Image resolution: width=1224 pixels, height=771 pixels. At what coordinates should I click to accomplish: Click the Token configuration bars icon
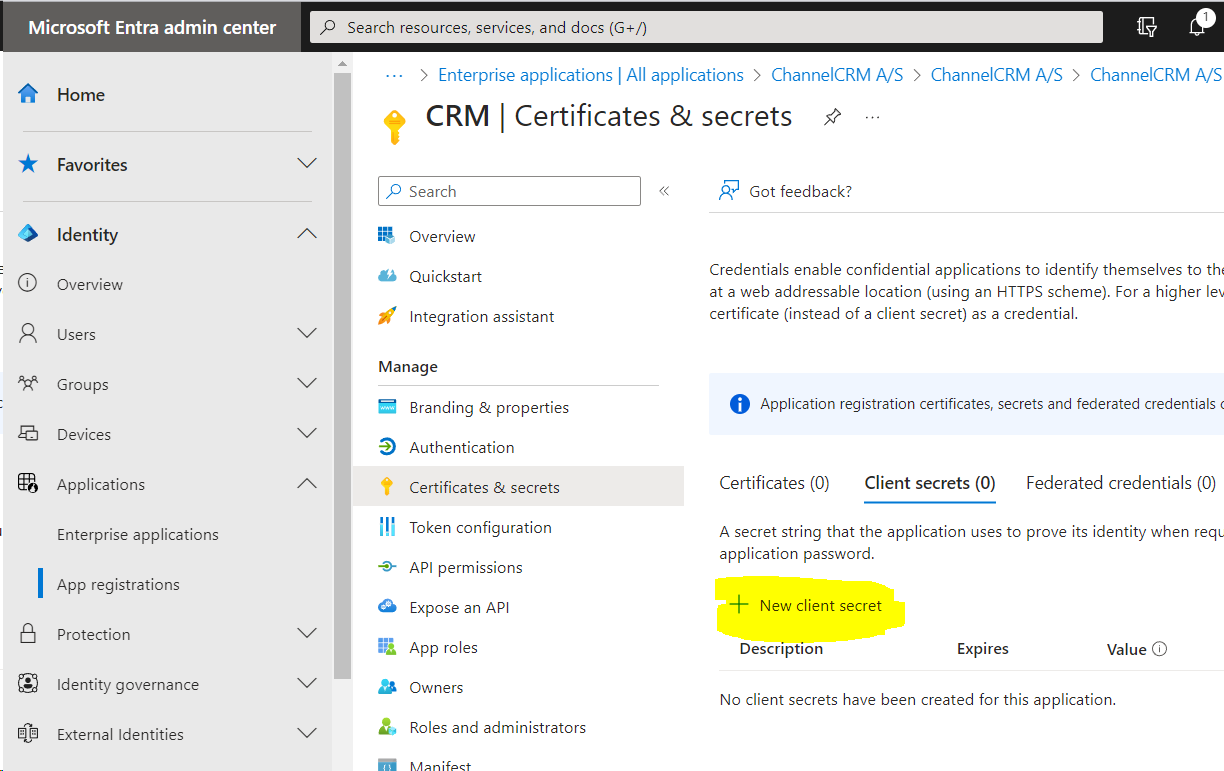387,527
